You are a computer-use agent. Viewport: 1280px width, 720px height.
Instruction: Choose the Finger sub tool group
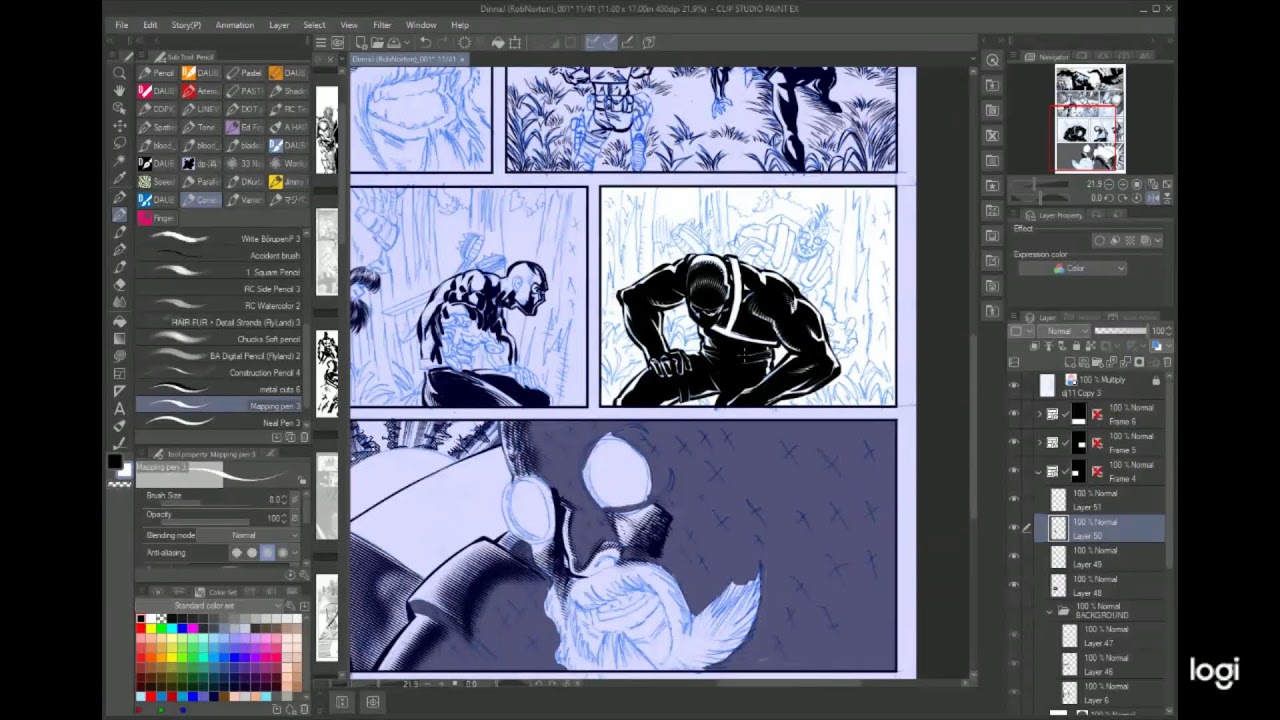[156, 217]
